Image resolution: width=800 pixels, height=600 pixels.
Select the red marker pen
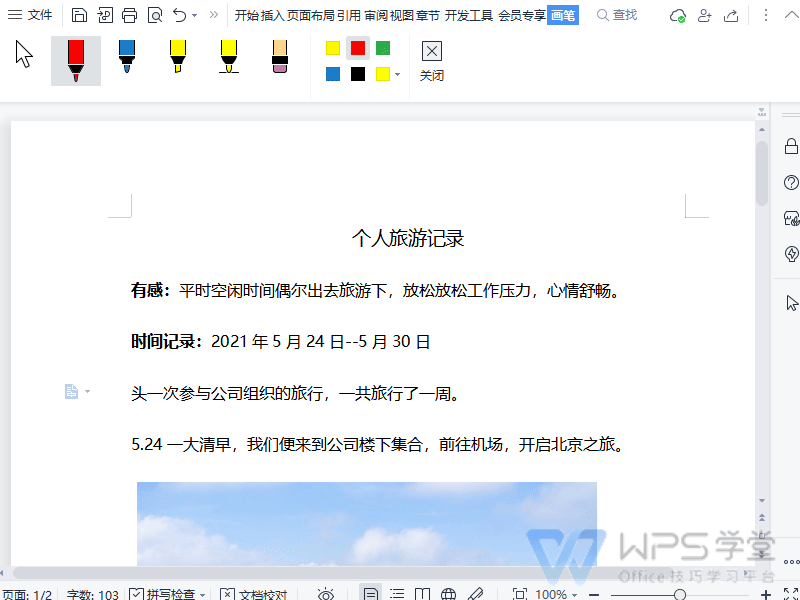pos(76,61)
